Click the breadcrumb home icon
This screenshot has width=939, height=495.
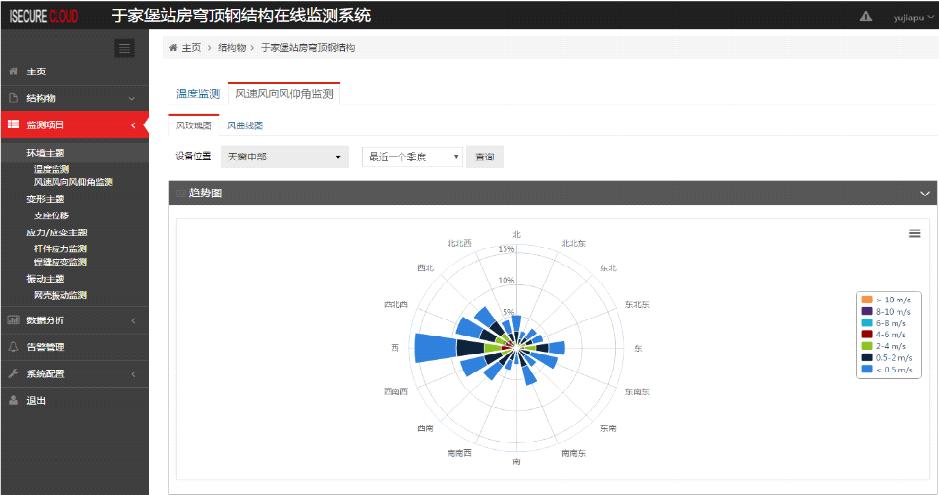173,47
